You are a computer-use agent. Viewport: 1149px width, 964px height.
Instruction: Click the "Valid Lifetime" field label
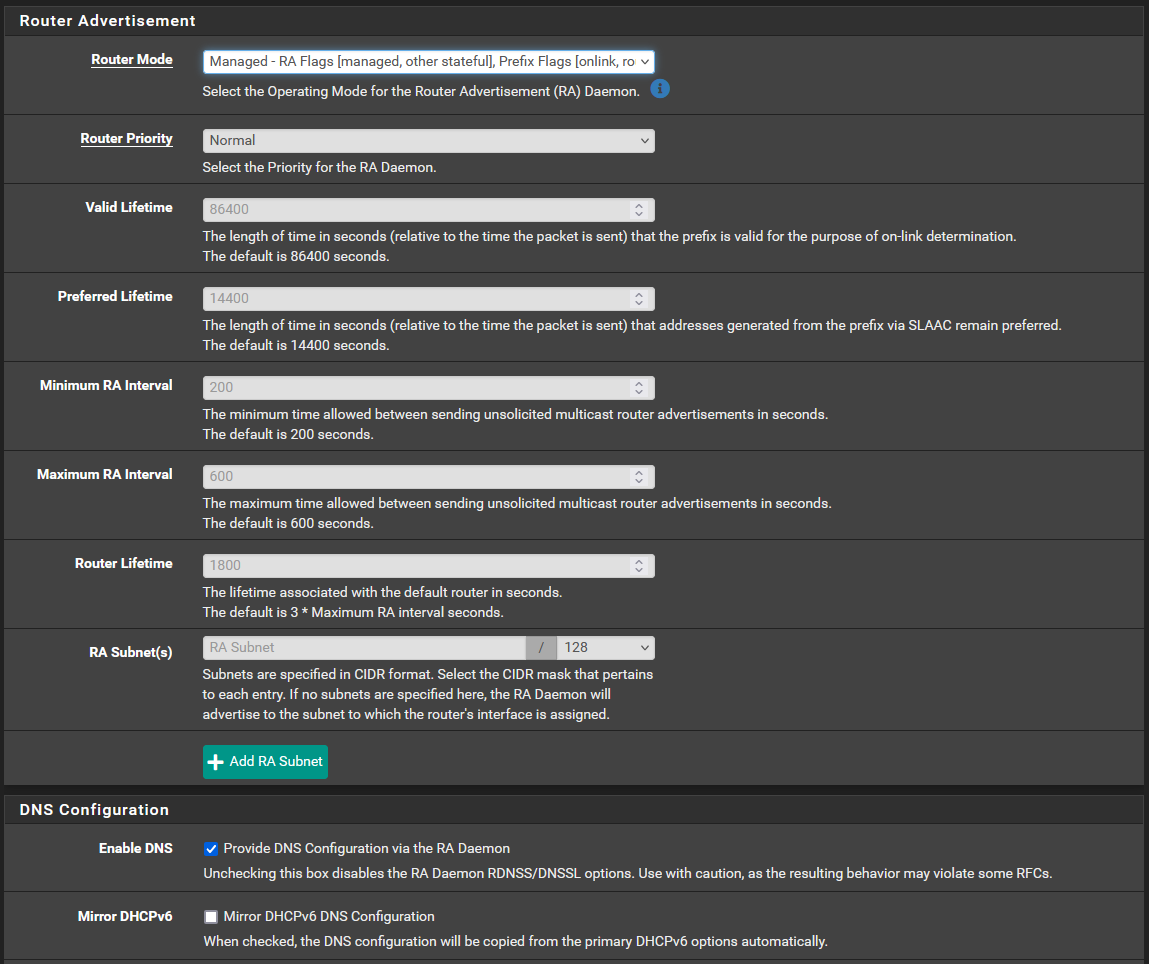click(129, 207)
